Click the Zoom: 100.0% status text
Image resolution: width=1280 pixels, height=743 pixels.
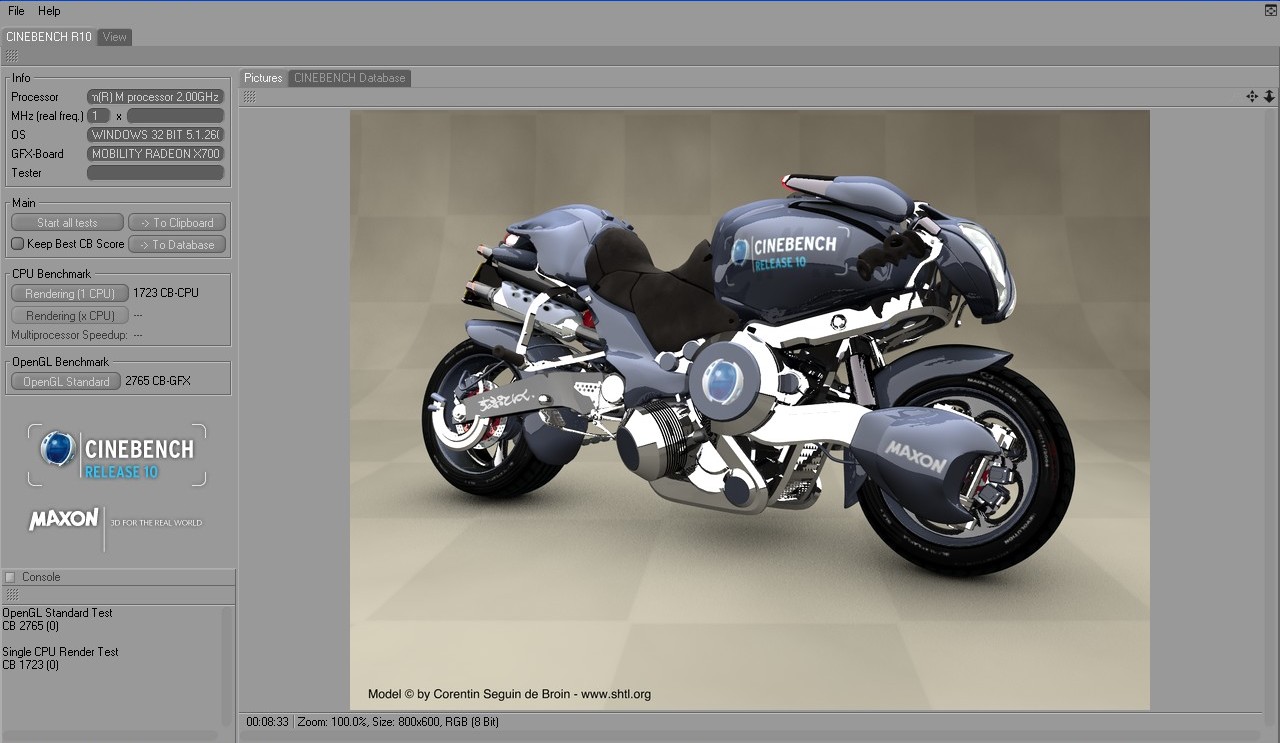335,722
